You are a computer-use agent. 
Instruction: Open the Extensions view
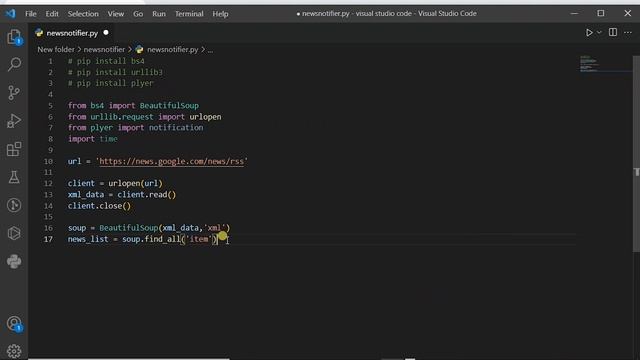14,149
